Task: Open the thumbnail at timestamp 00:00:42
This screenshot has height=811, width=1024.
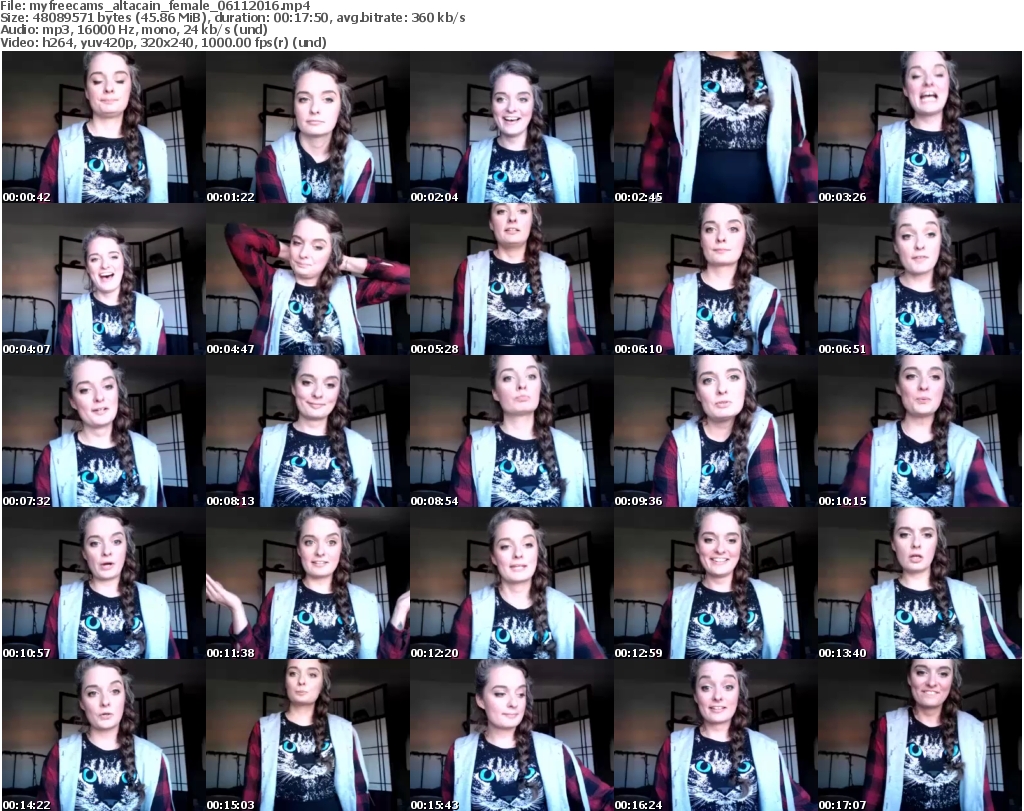Action: 104,127
